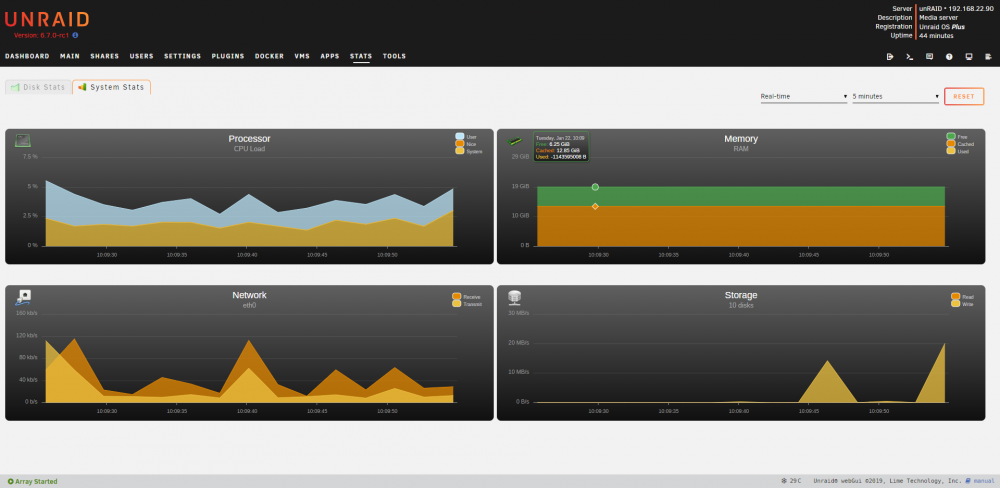Click the fan temperature icon in the footer
The width and height of the screenshot is (1000, 488).
tap(783, 481)
